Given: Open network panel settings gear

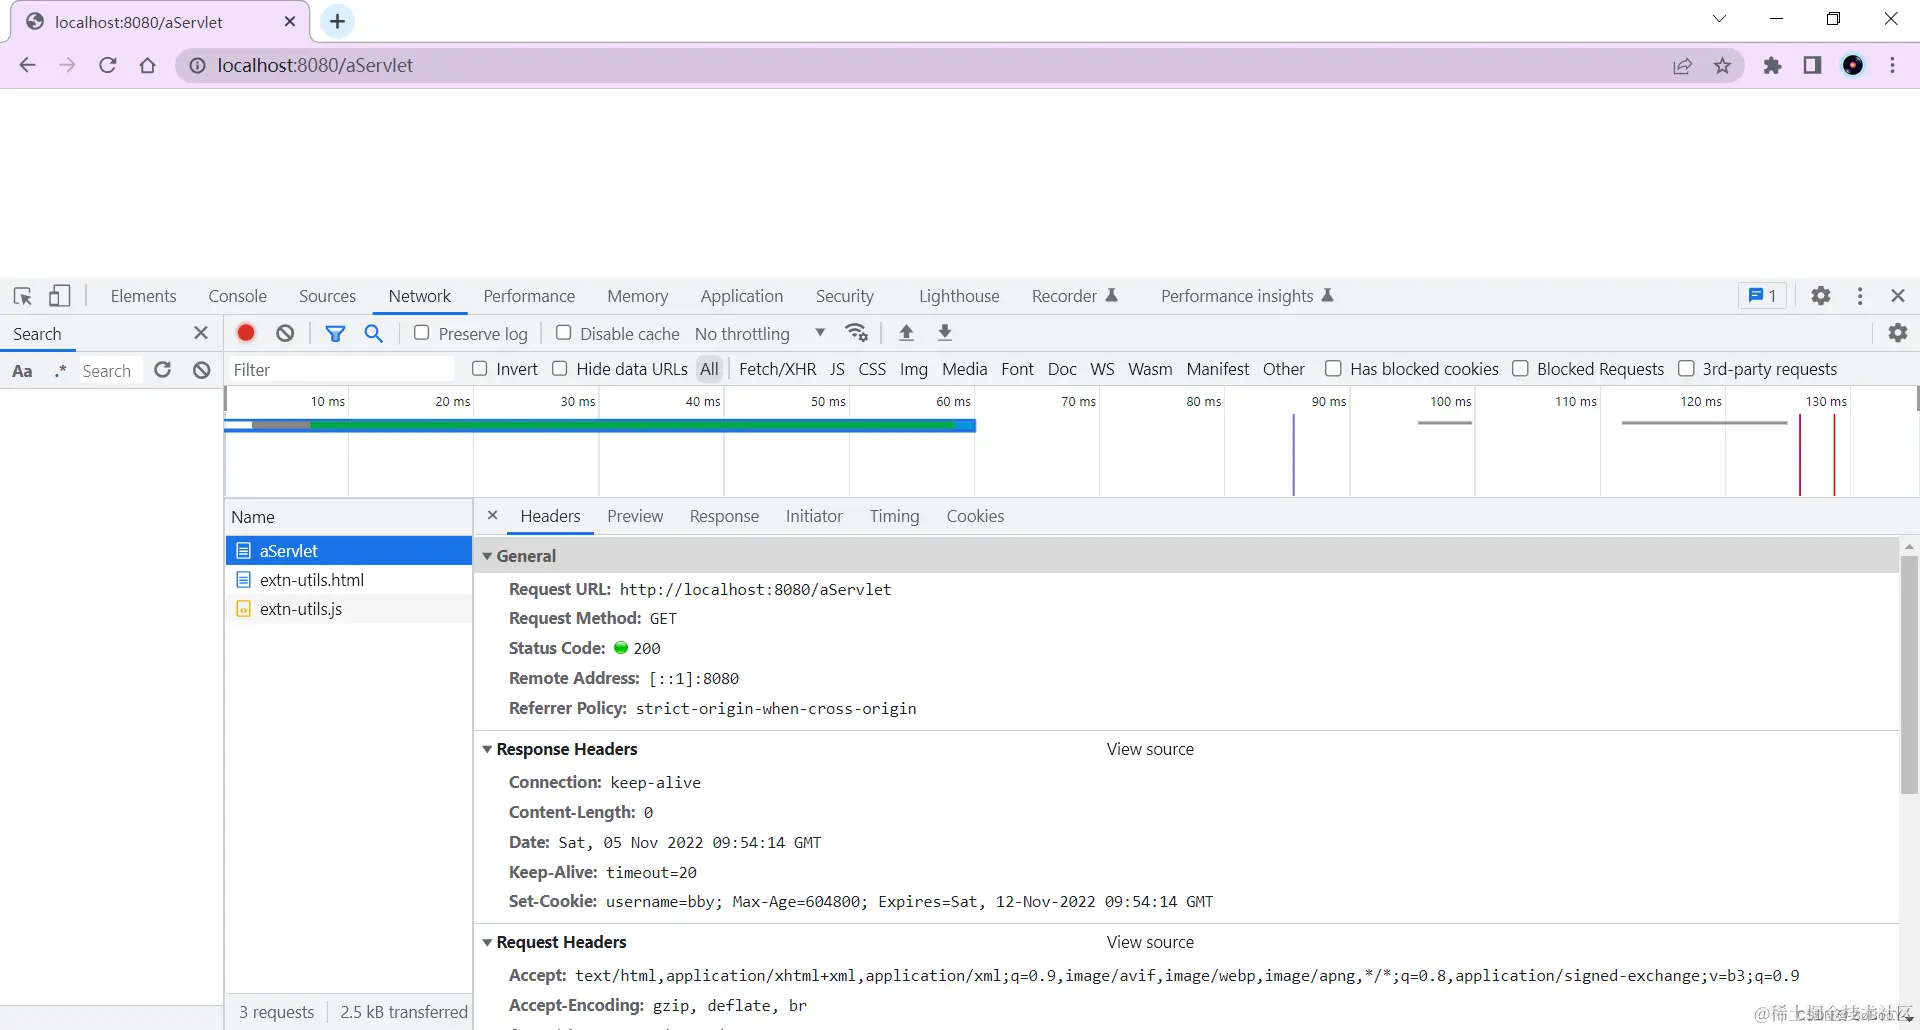Looking at the screenshot, I should pyautogui.click(x=1898, y=333).
